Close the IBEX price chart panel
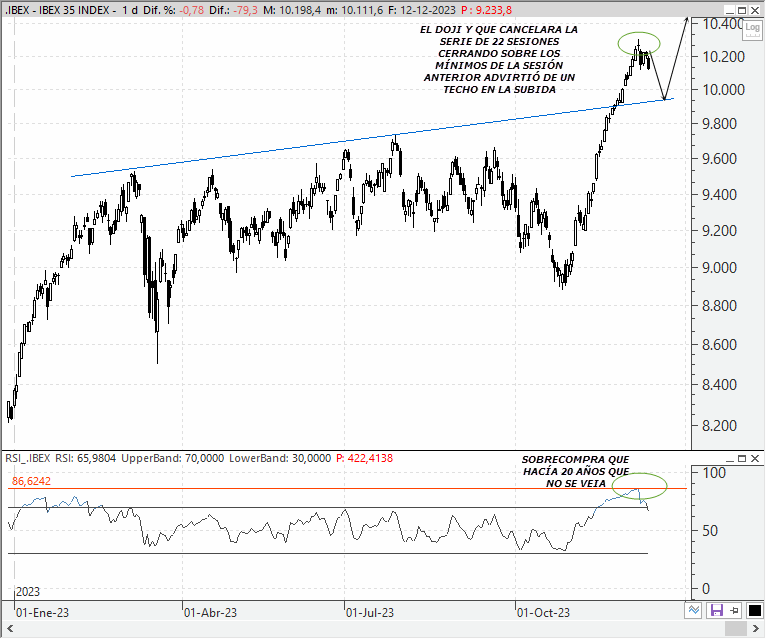This screenshot has height=639, width=766. 755,10
